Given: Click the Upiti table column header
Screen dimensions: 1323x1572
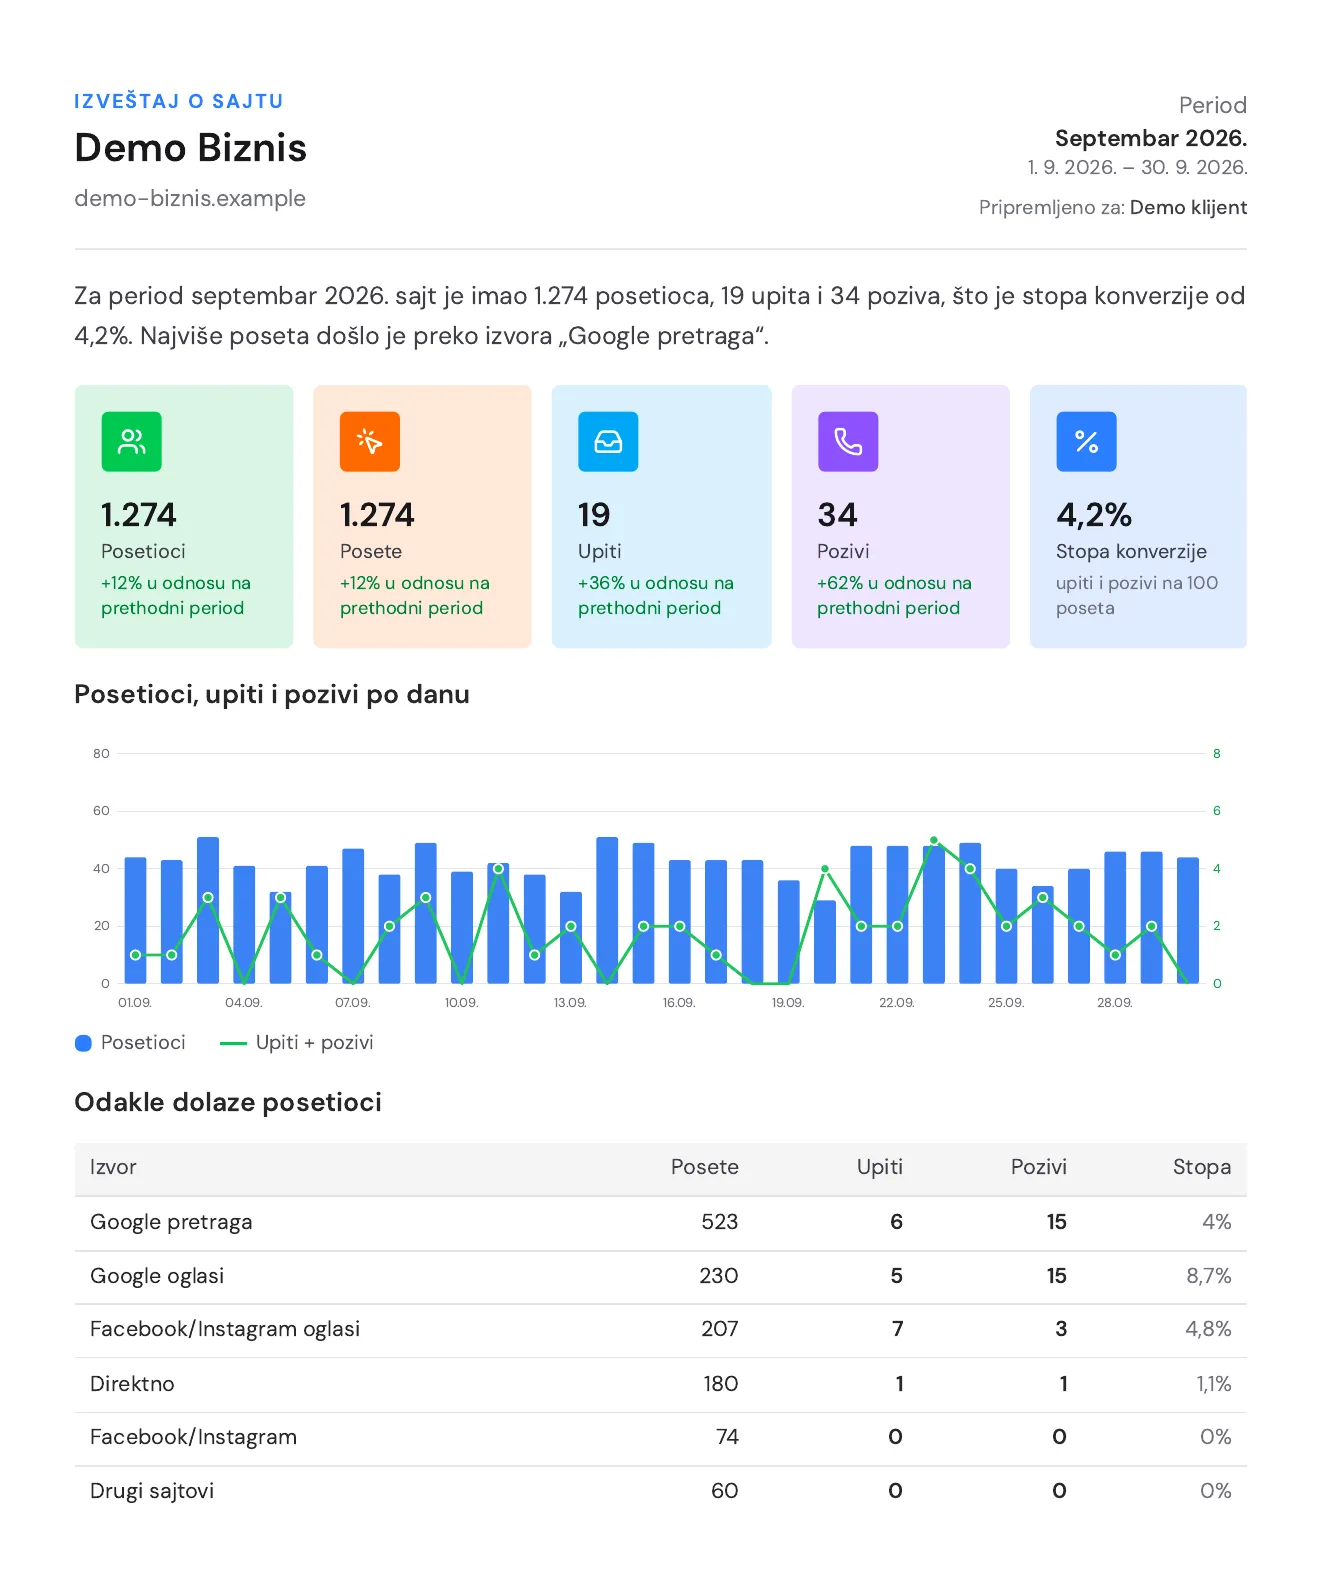Looking at the screenshot, I should pyautogui.click(x=880, y=1167).
